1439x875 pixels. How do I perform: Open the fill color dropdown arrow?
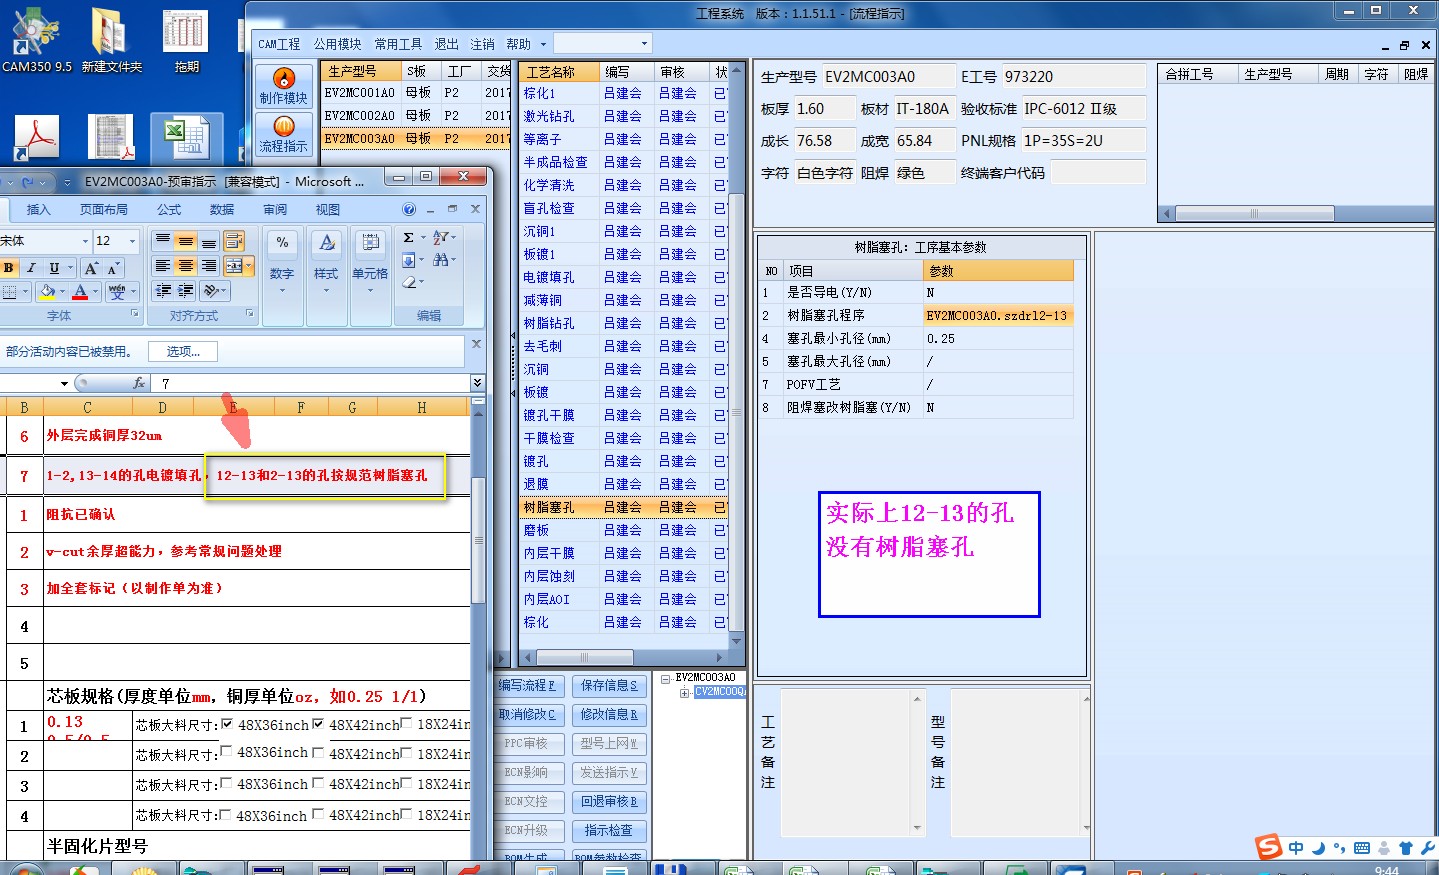(62, 292)
